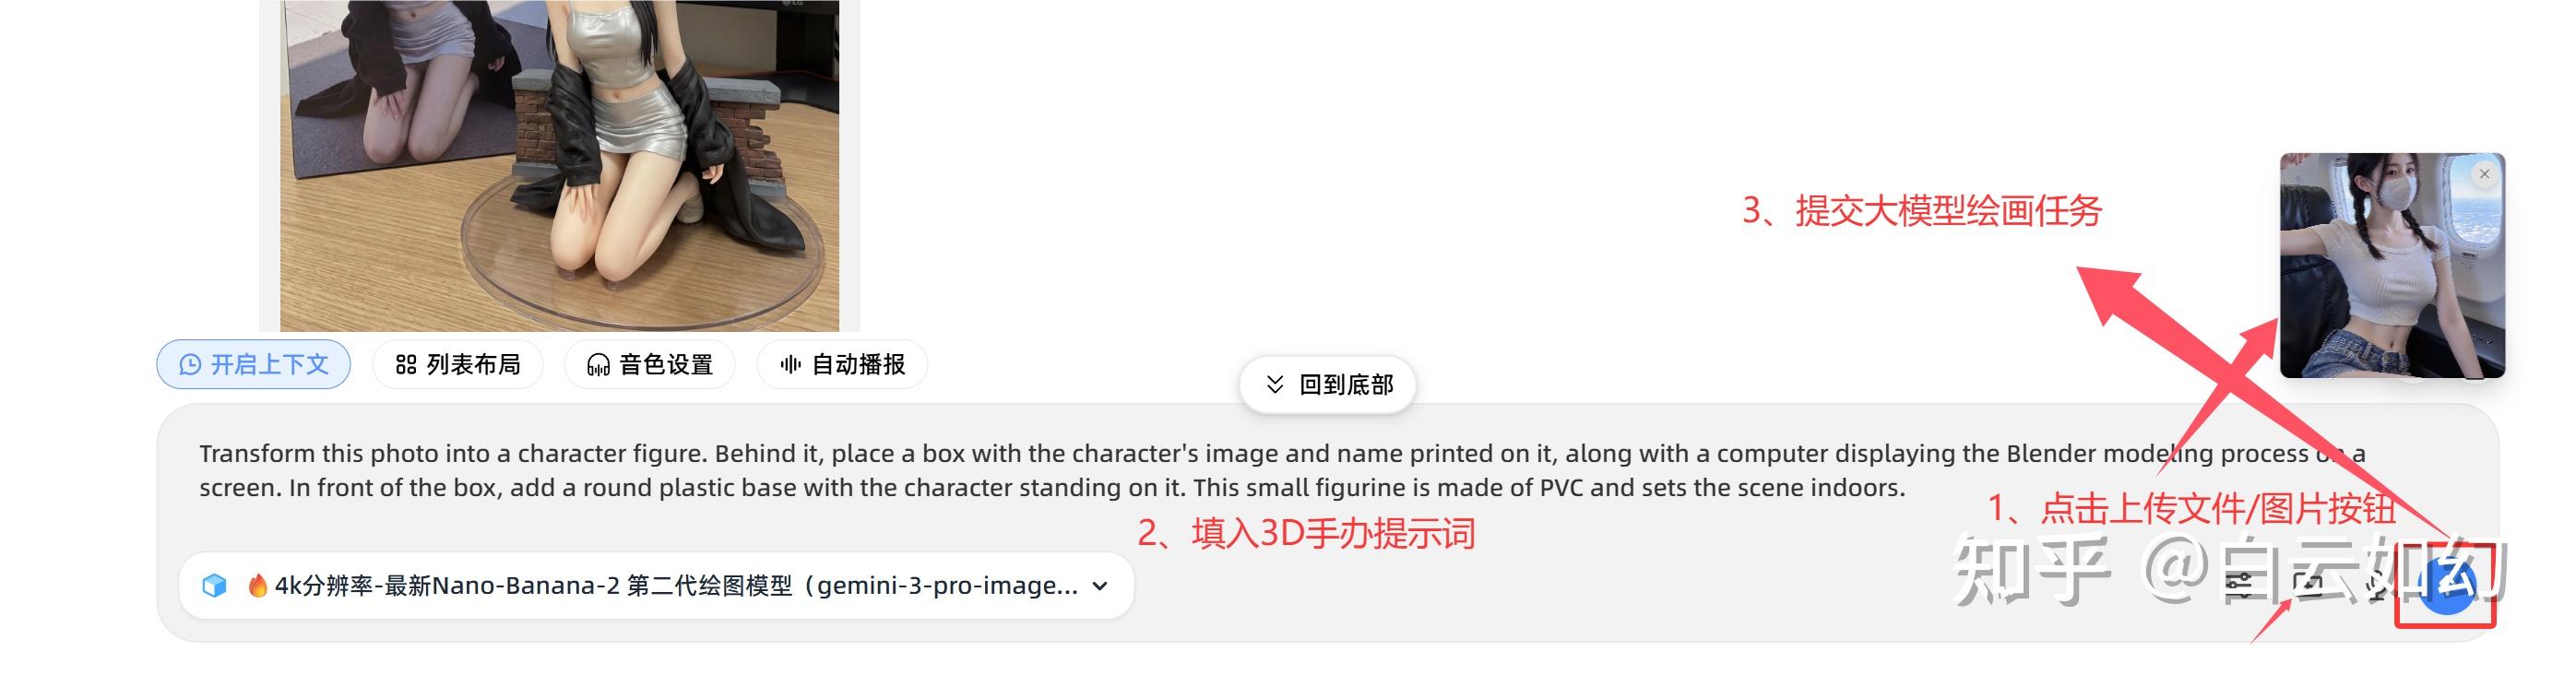Click the clock icon in 开启上下文
Image resolution: width=2576 pixels, height=675 pixels.
pos(190,365)
